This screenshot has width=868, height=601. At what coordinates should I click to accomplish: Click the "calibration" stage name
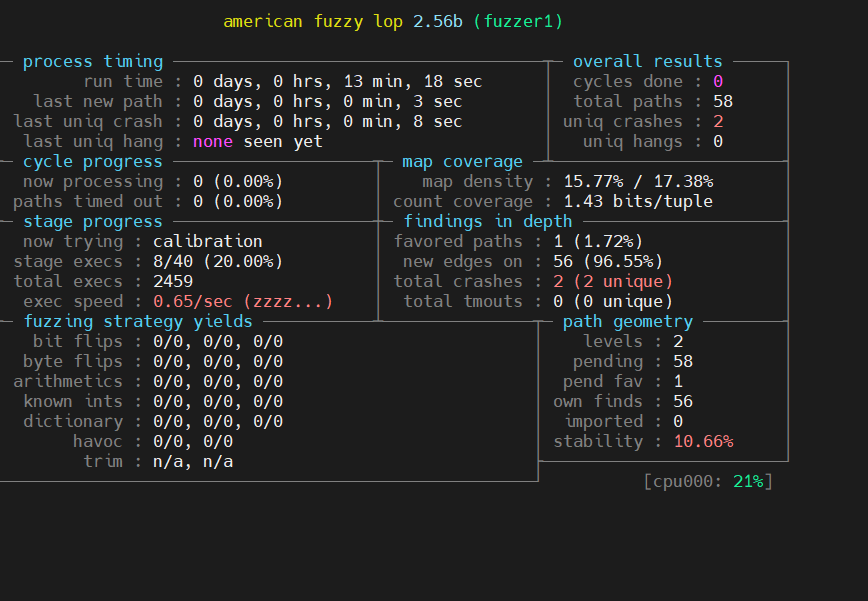tap(207, 242)
